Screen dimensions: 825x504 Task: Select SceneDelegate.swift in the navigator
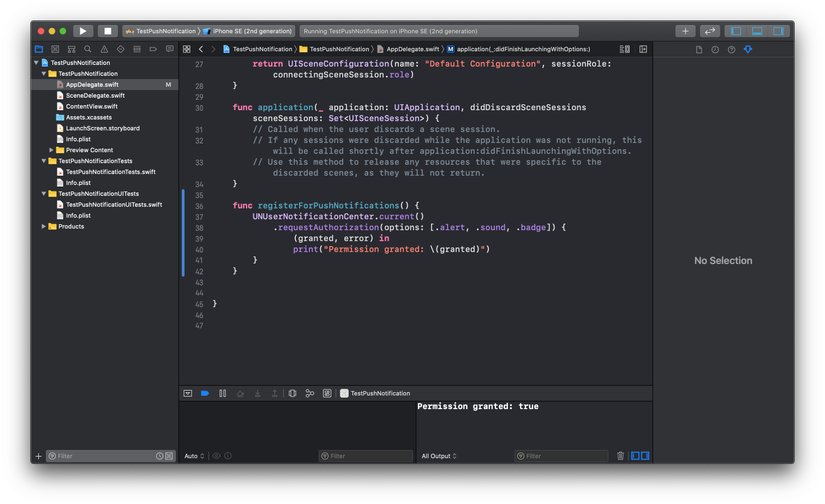click(x=95, y=96)
